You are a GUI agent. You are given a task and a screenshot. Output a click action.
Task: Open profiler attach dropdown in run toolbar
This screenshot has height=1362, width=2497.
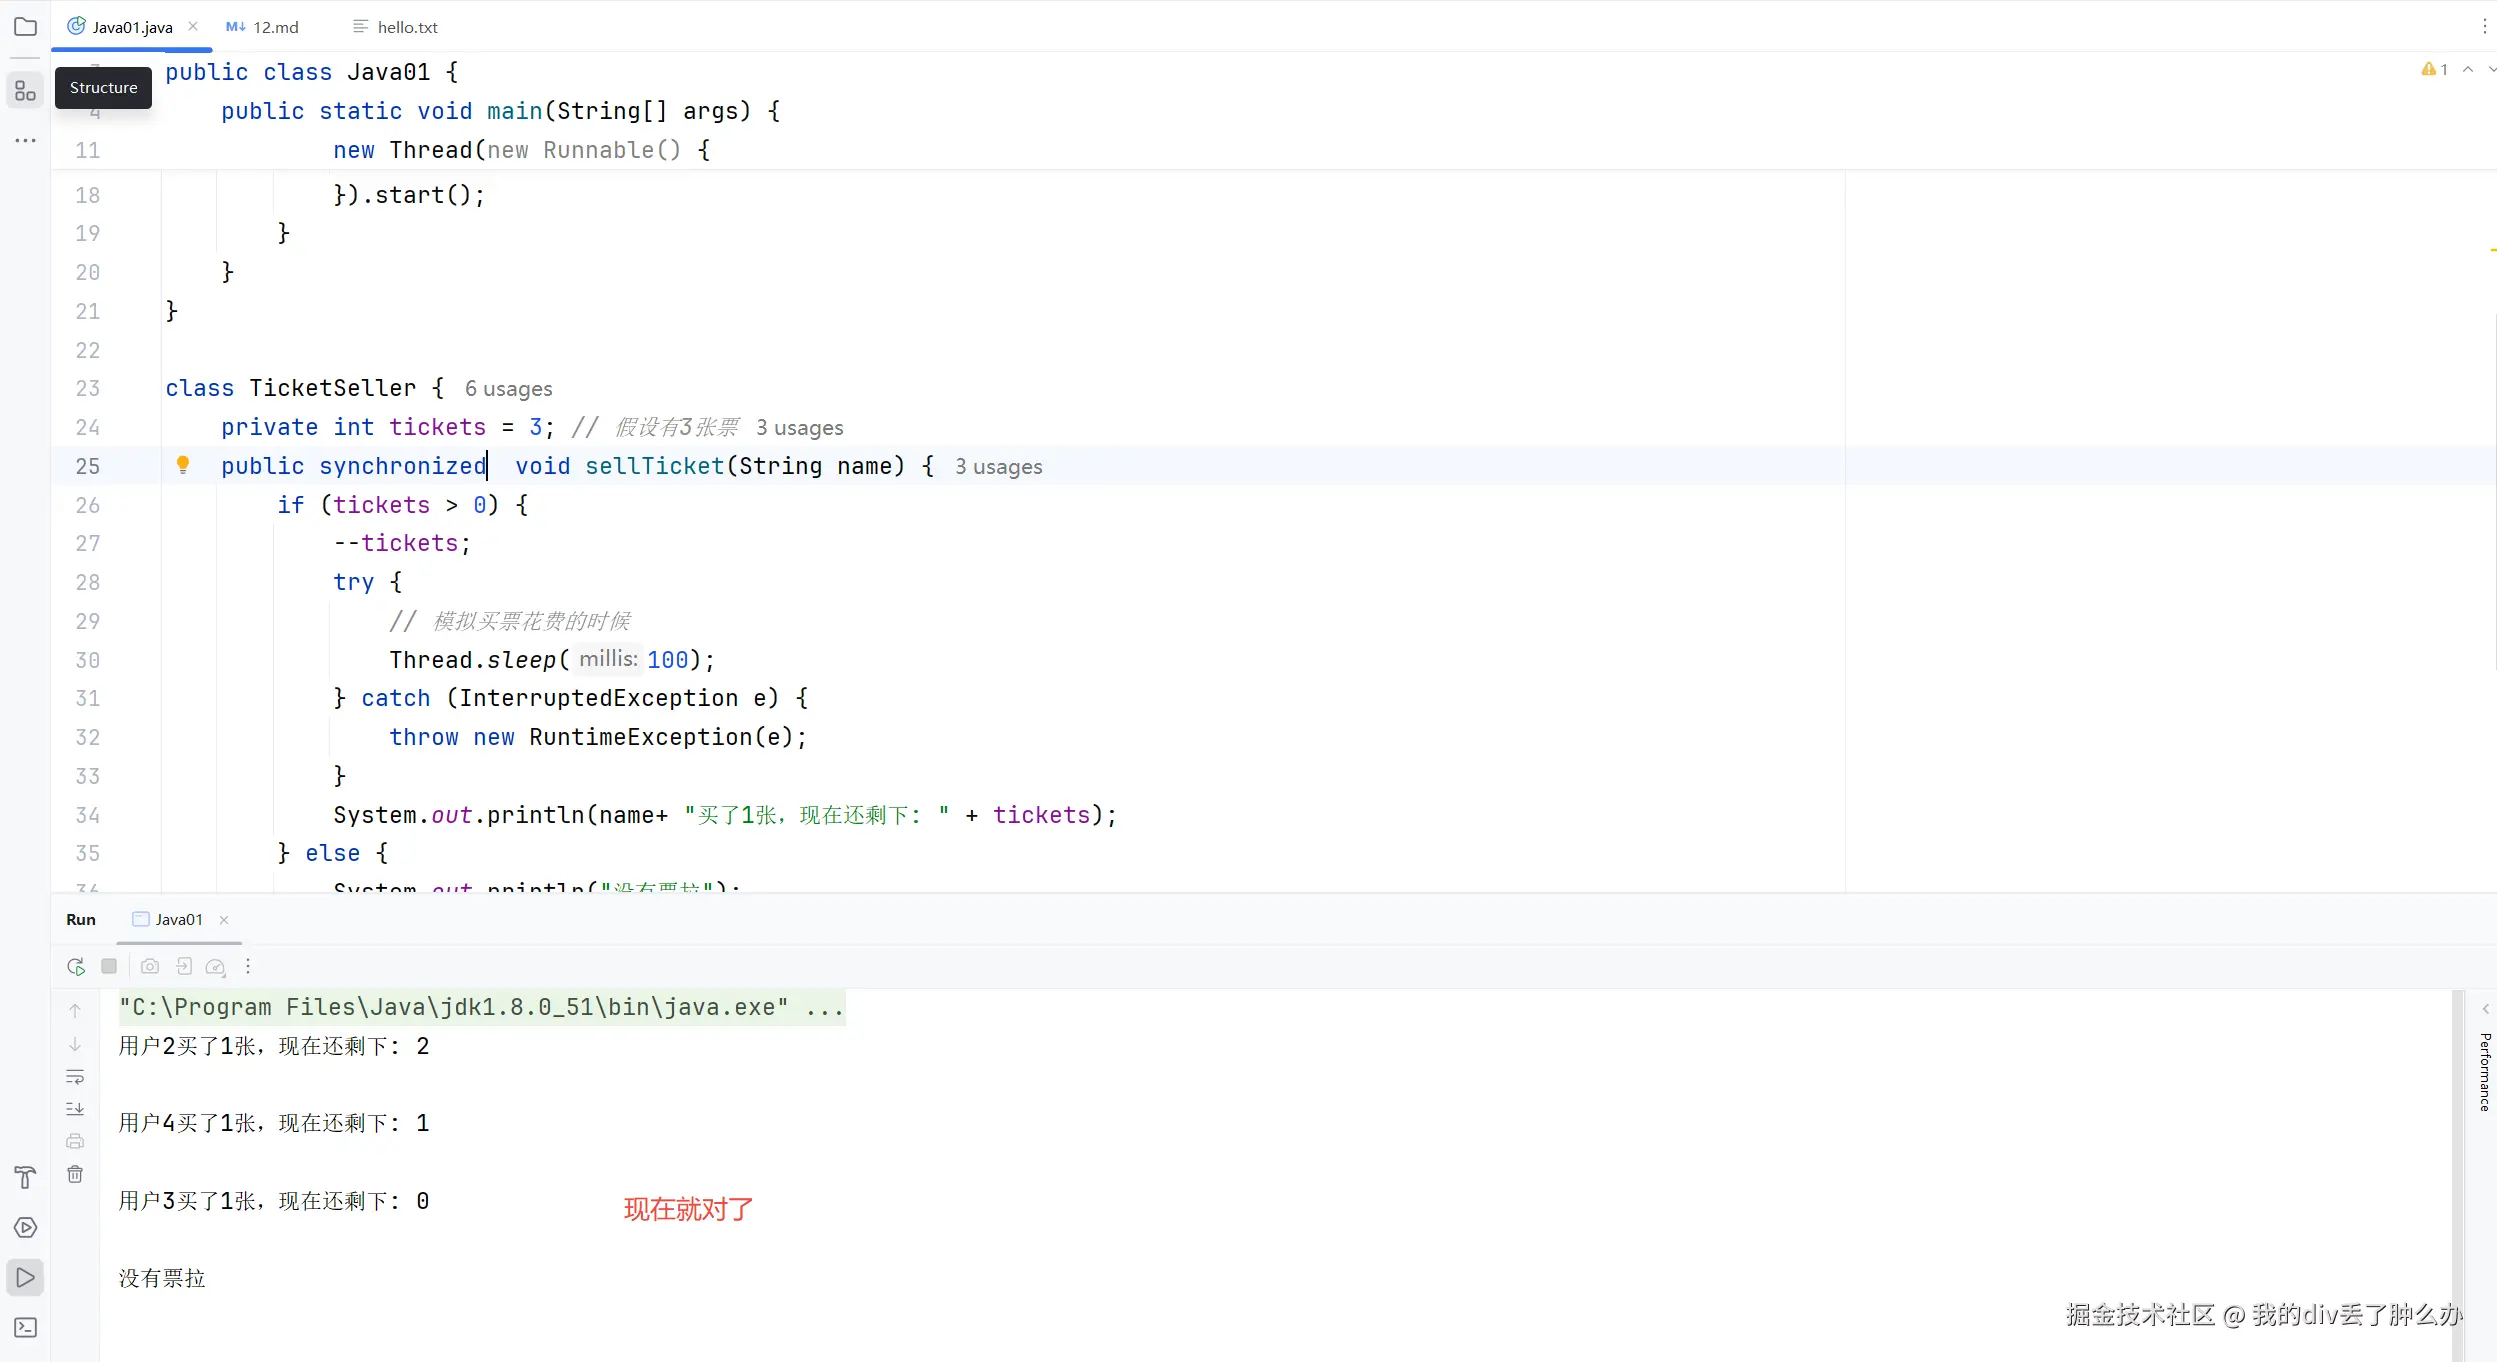216,966
